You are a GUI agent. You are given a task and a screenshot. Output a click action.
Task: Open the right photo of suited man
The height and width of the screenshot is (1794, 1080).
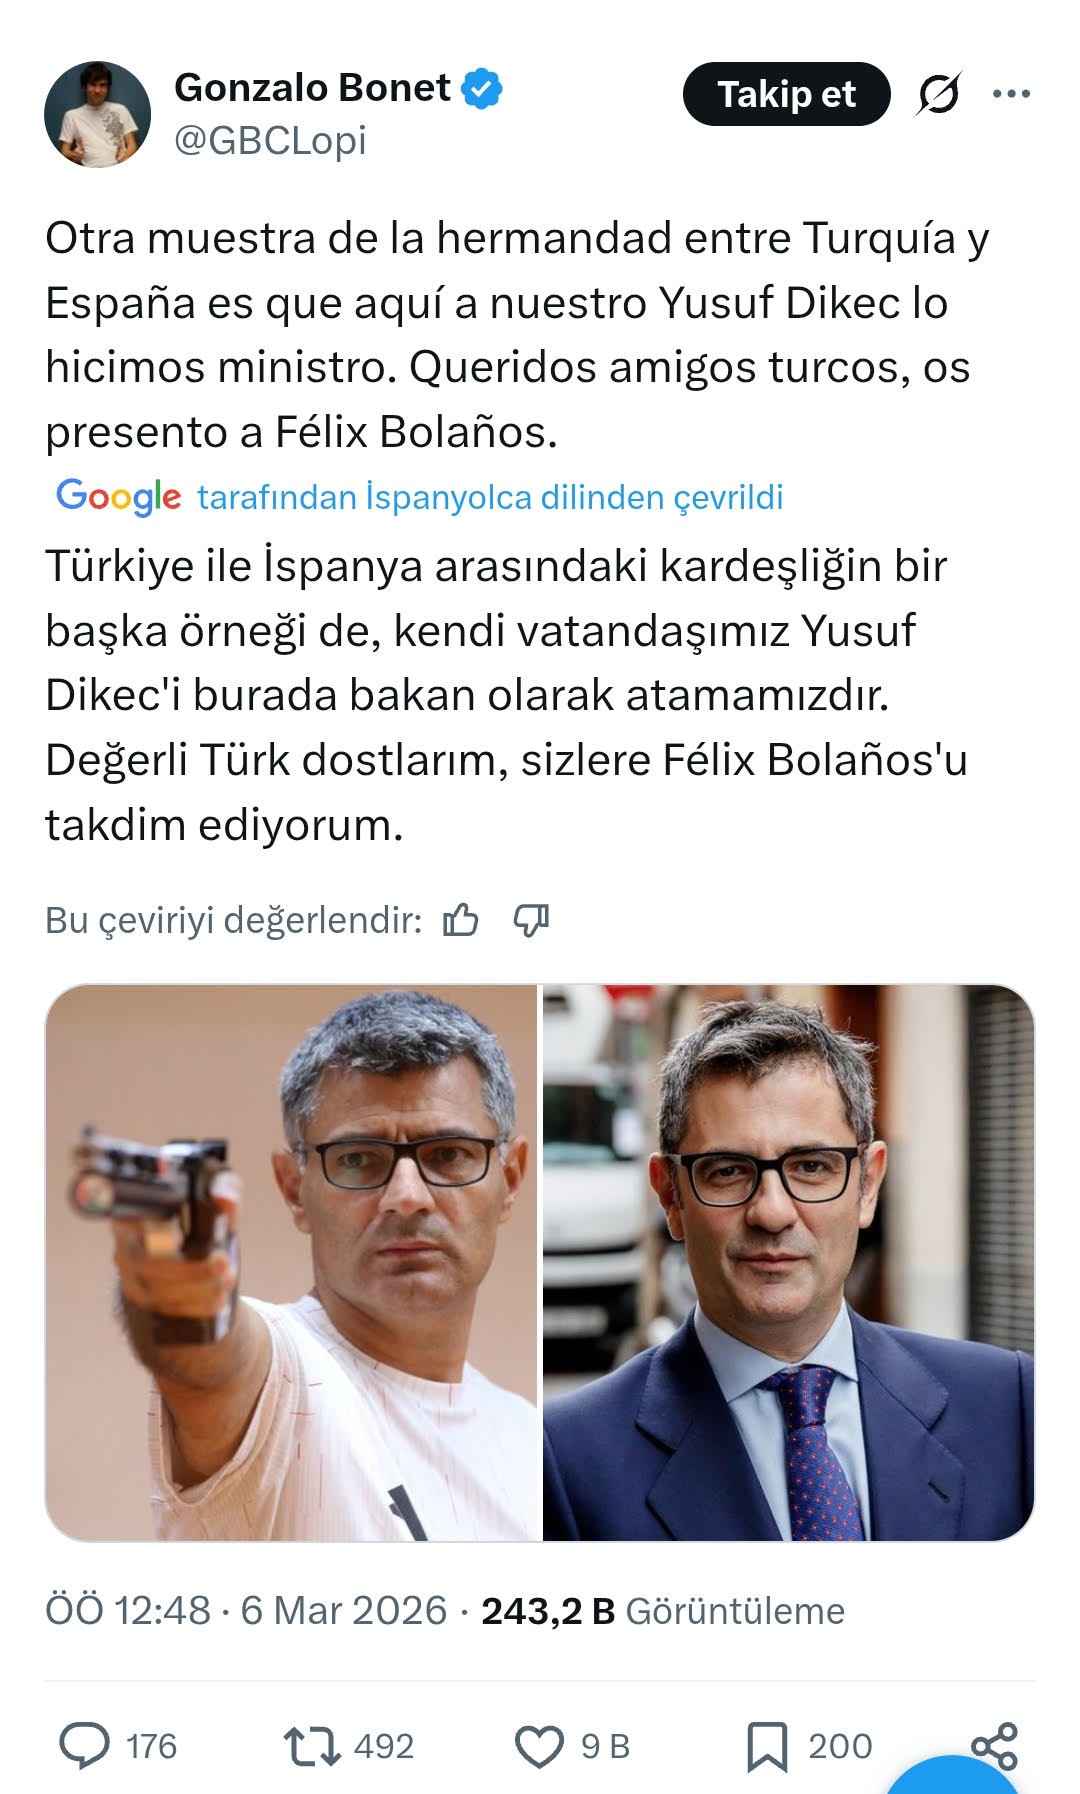tap(788, 1262)
